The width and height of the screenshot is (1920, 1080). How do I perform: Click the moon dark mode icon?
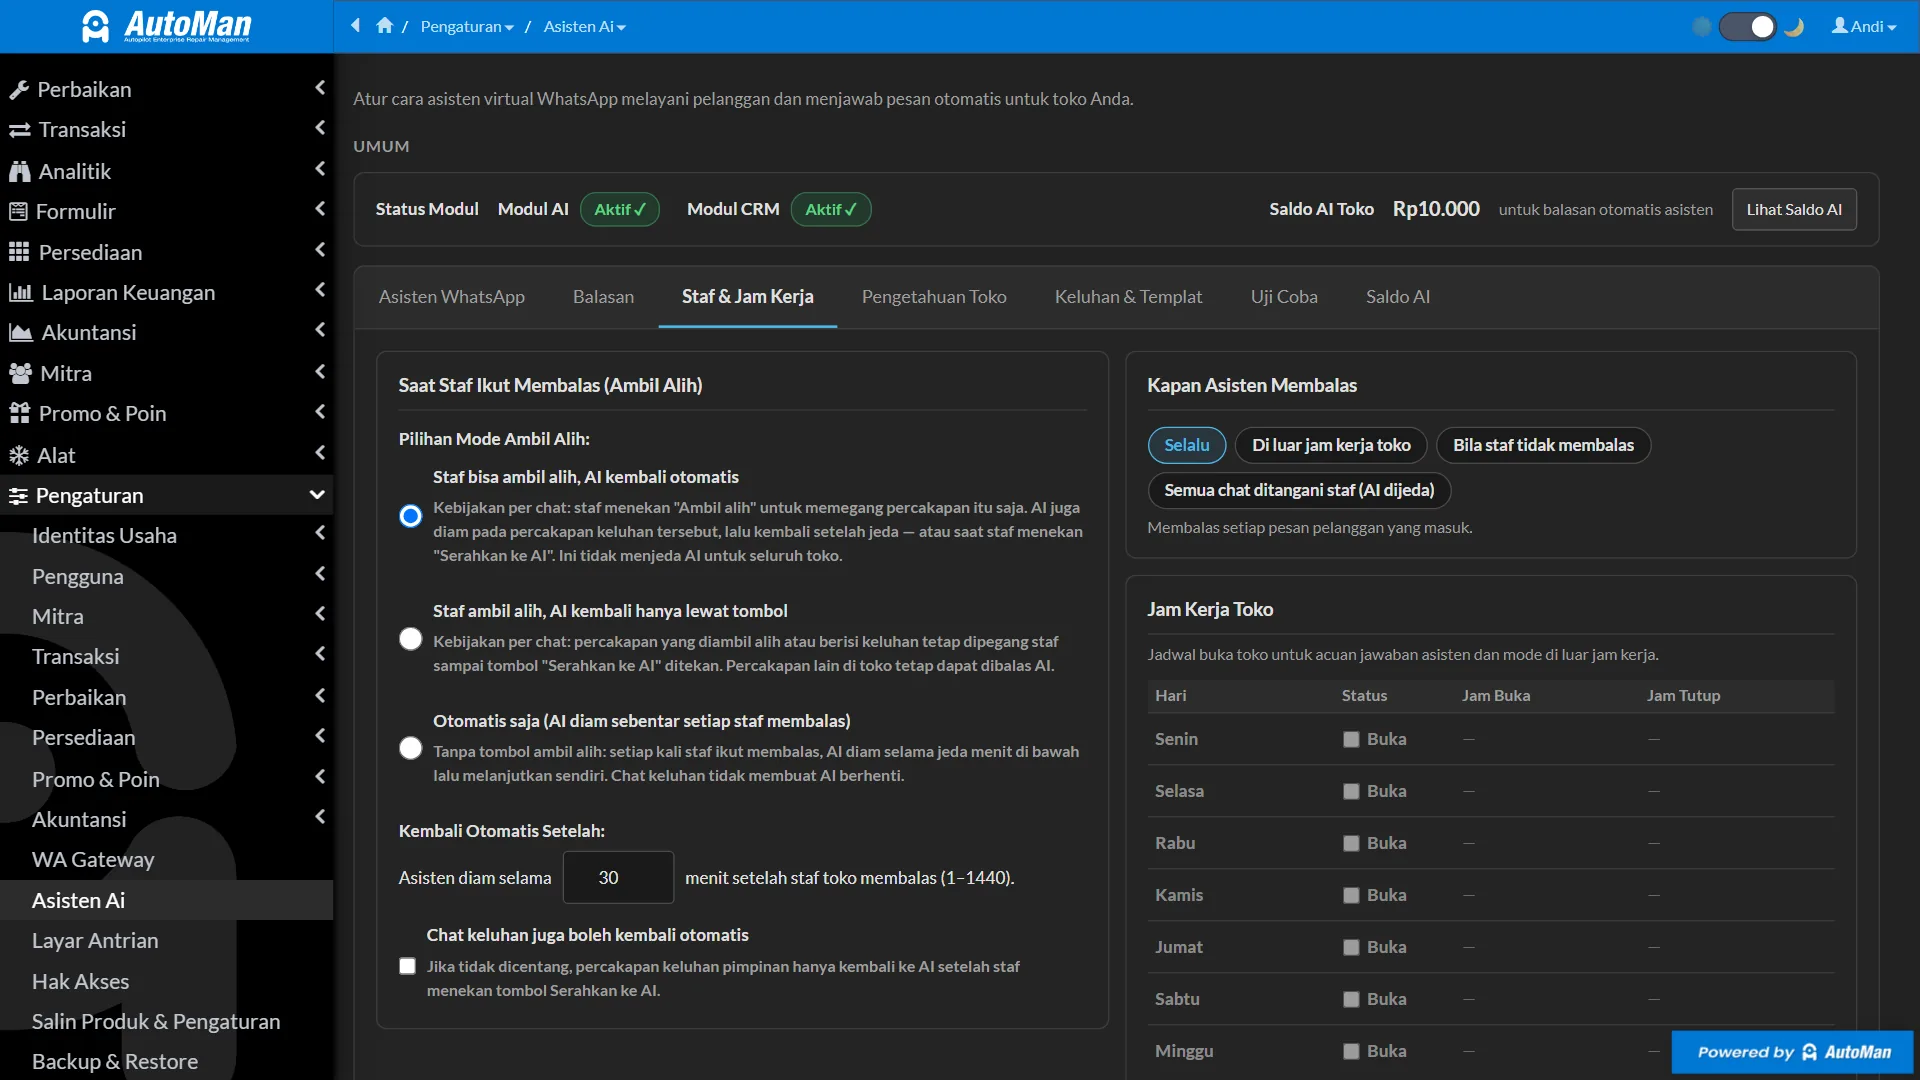pyautogui.click(x=1794, y=27)
